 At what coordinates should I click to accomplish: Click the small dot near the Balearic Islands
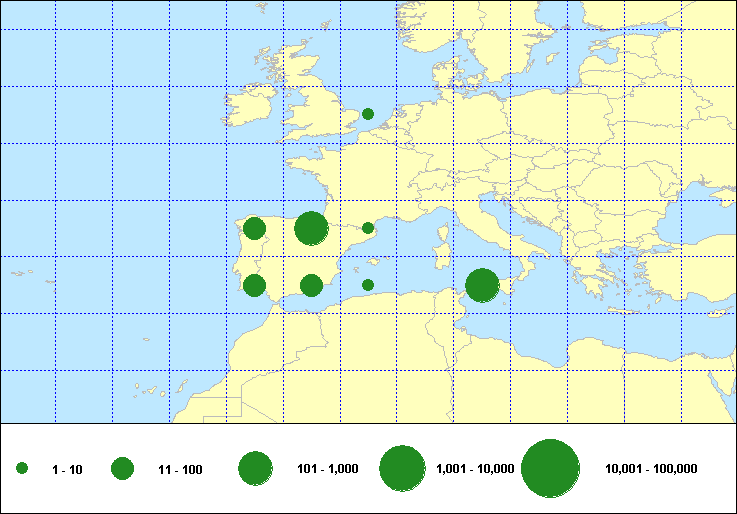pyautogui.click(x=368, y=285)
